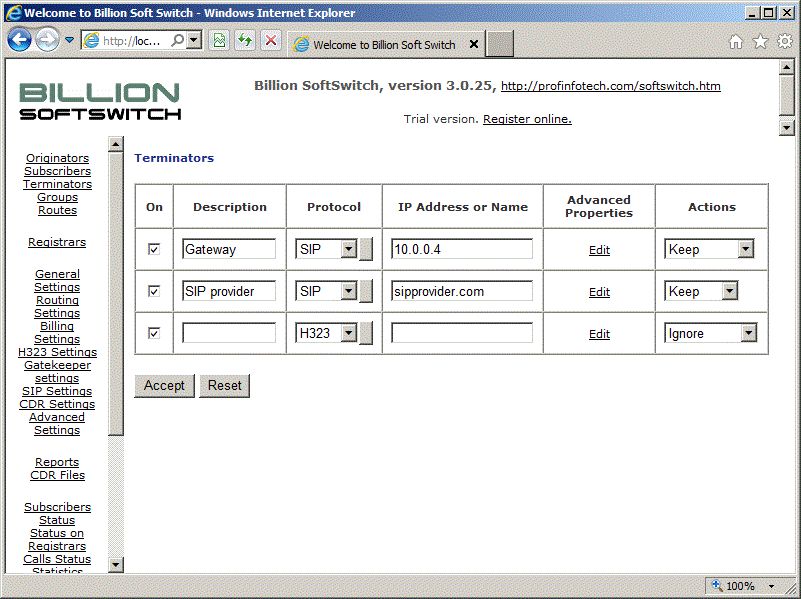Viewport: 801px width, 599px height.
Task: Open Routing Settings sidebar link
Action: 57,306
